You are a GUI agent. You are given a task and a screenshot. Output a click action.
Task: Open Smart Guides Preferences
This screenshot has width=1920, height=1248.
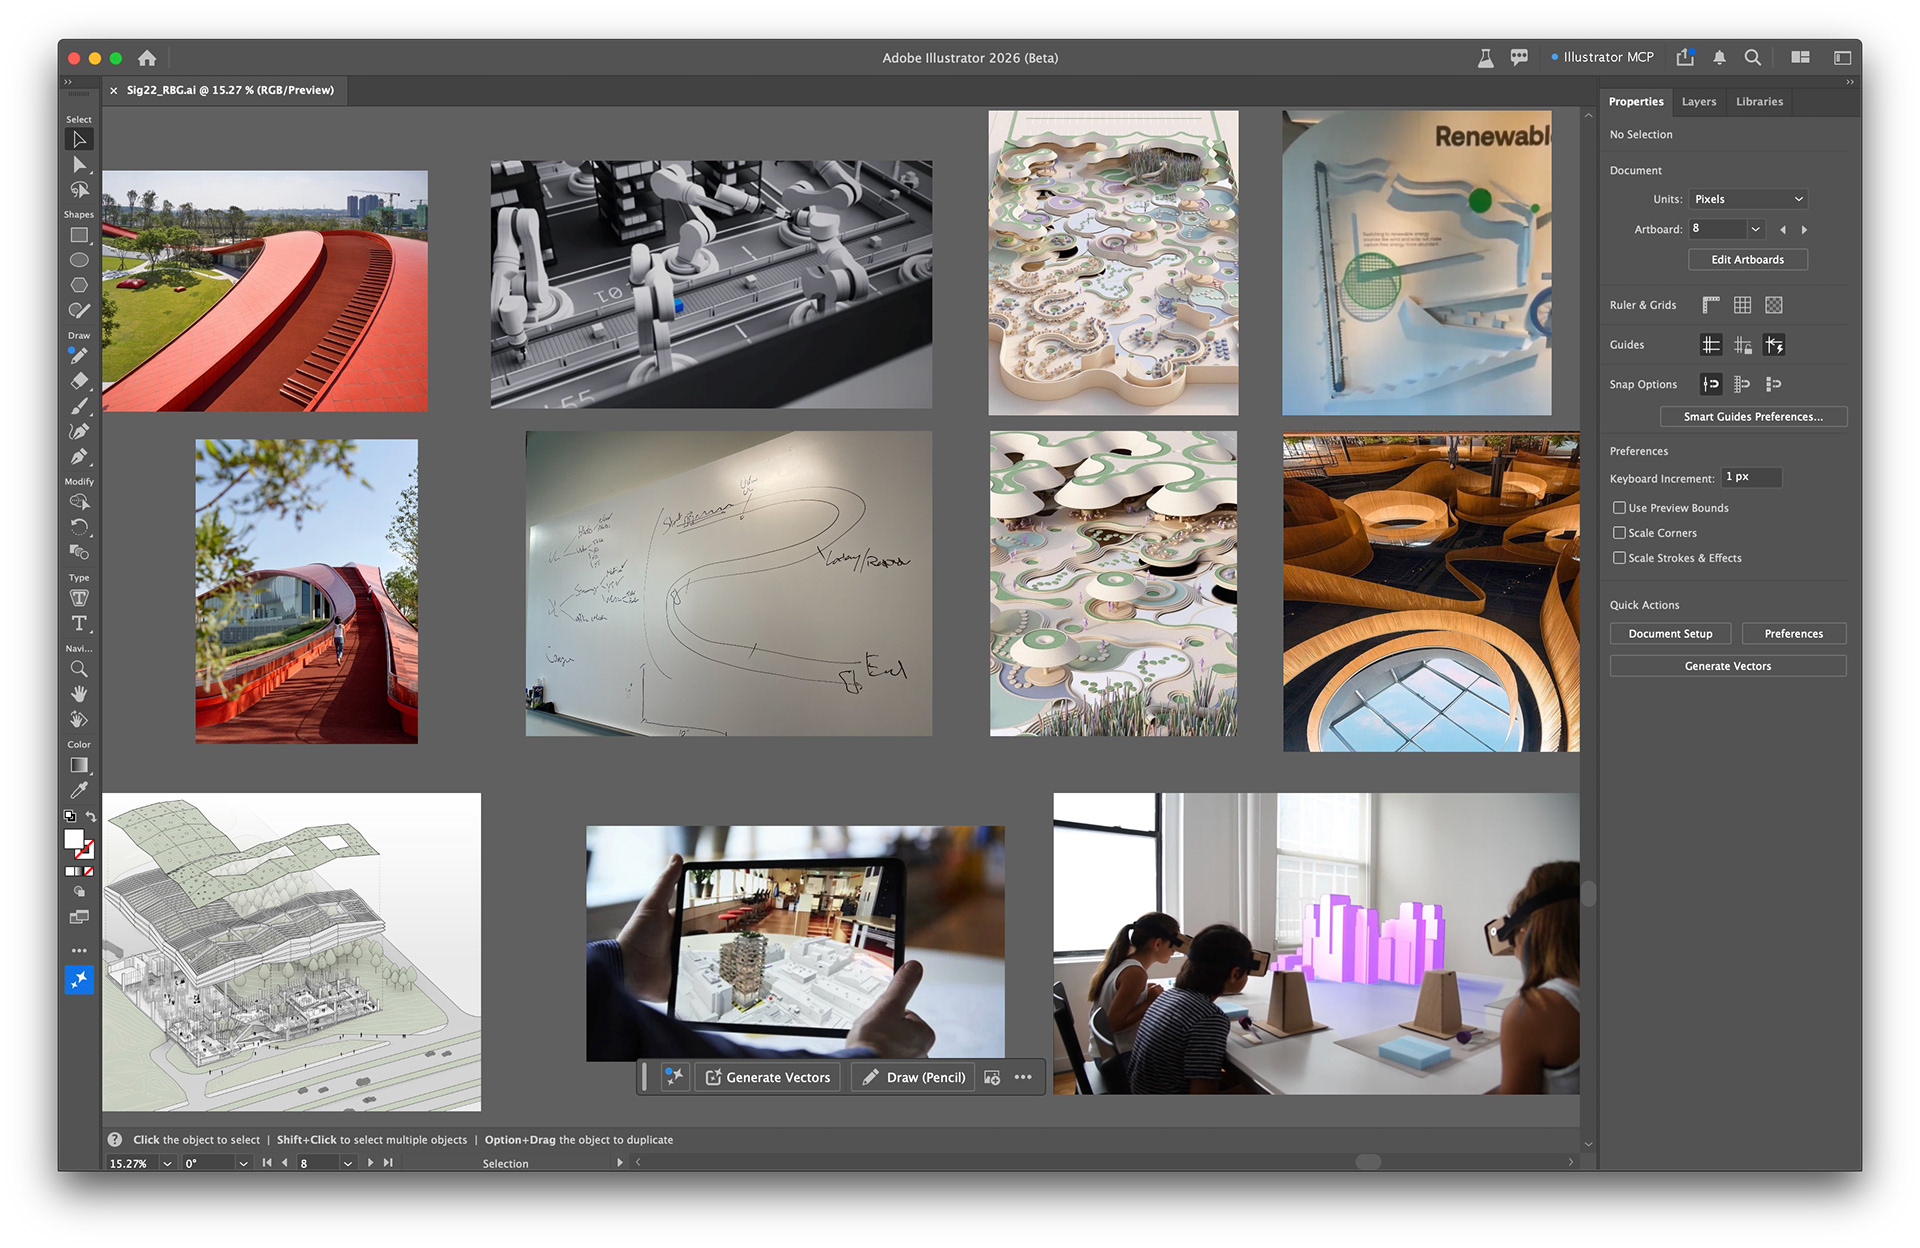point(1753,417)
